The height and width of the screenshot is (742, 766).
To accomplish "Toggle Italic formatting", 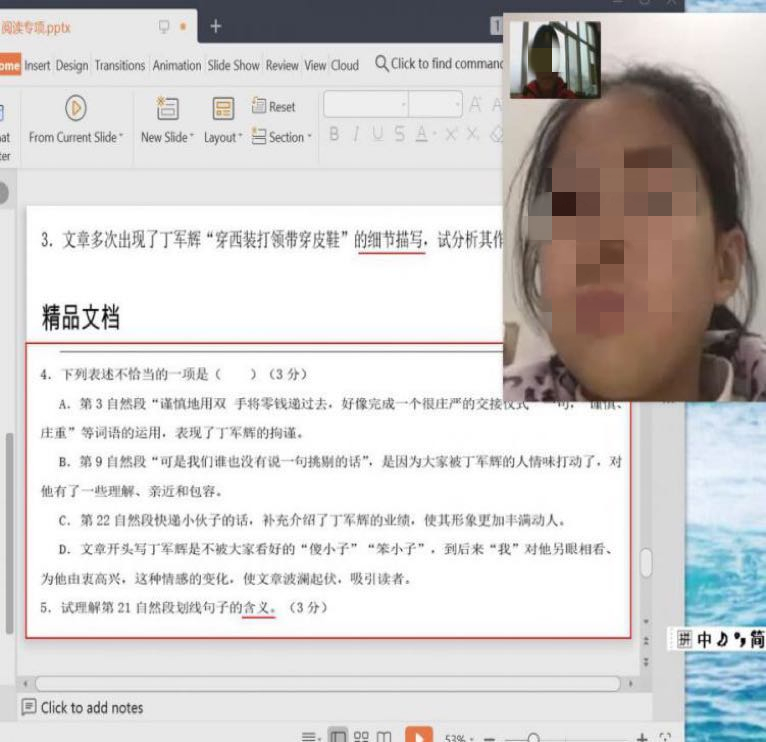I will click(x=355, y=134).
